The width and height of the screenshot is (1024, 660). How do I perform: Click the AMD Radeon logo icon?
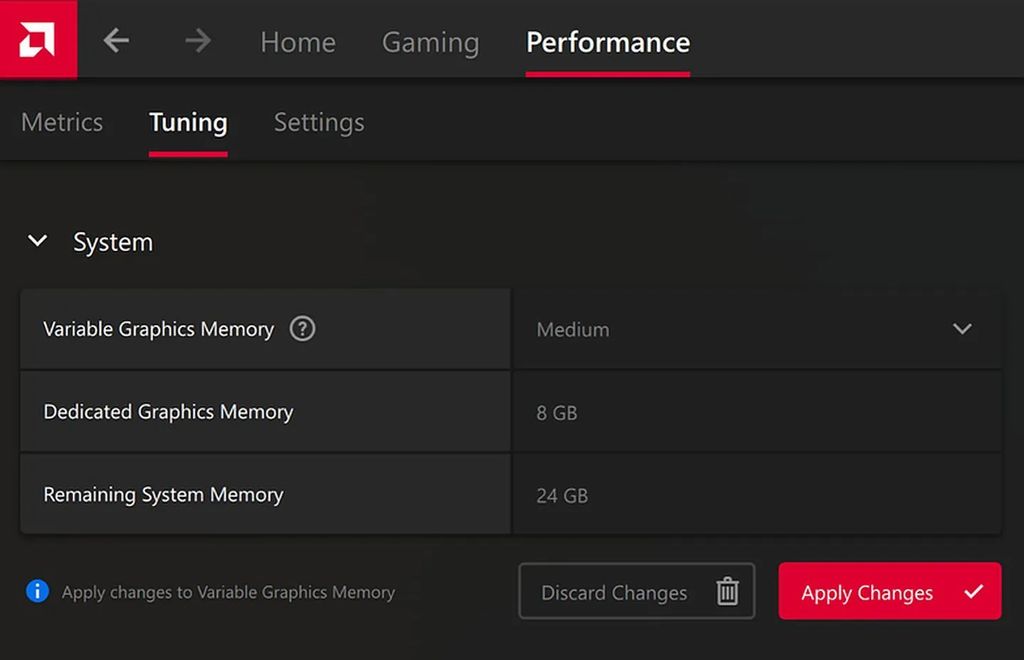(x=38, y=39)
